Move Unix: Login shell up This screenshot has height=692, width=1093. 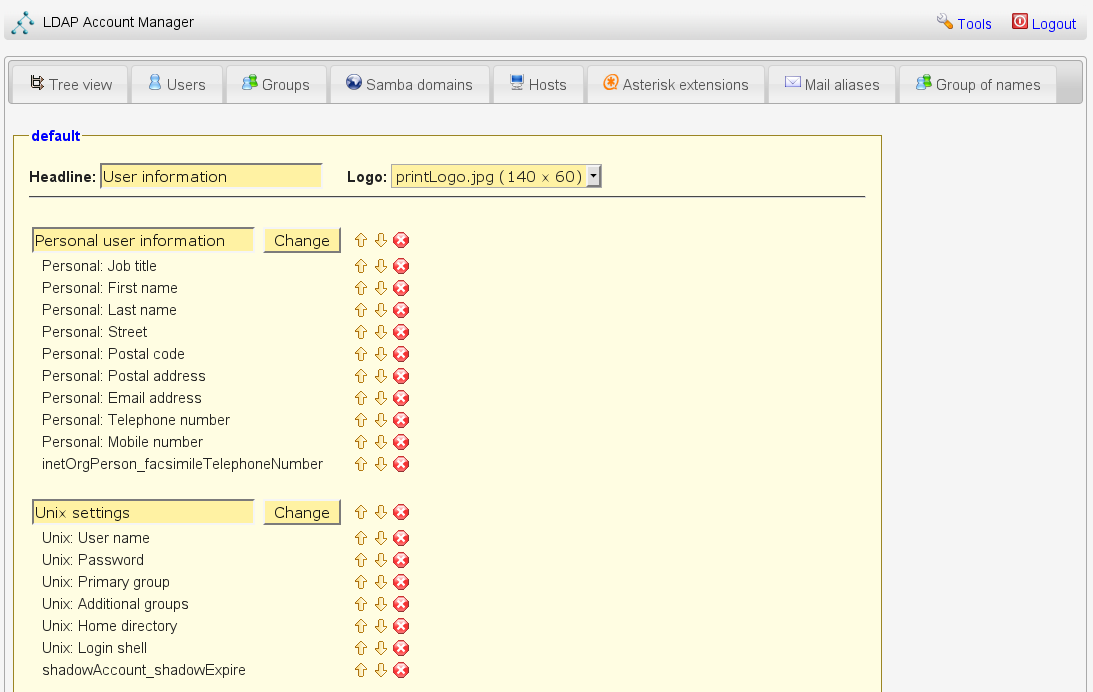pyautogui.click(x=360, y=648)
